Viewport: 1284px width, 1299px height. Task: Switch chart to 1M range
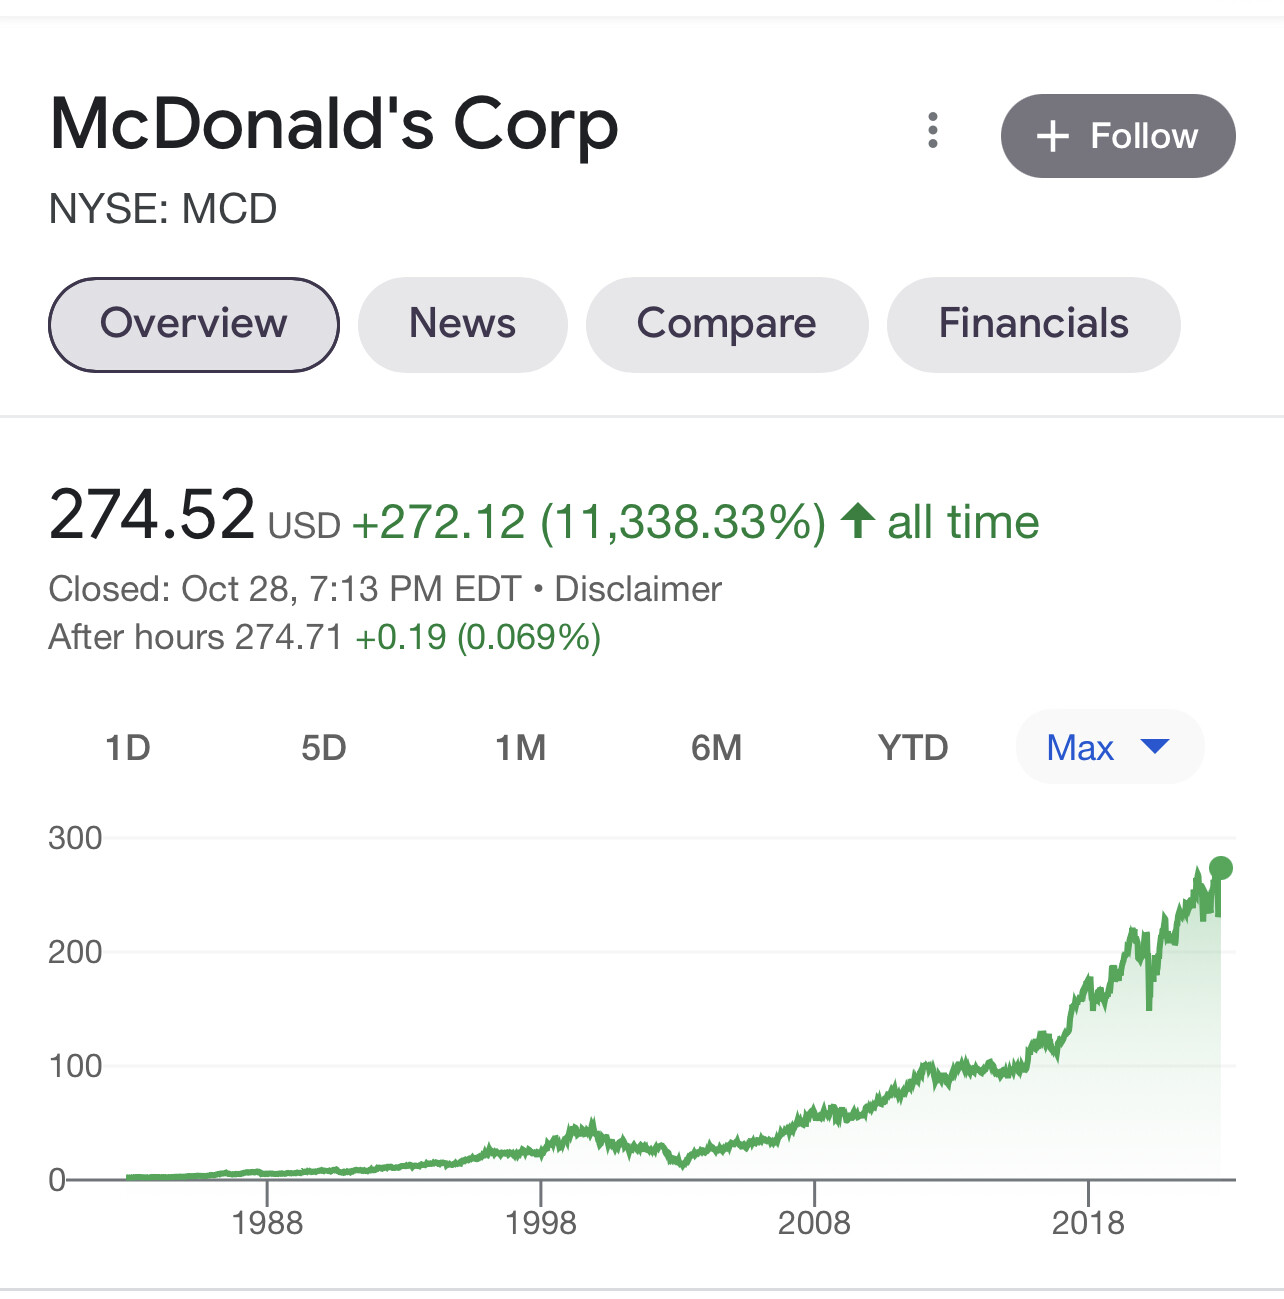[x=521, y=747]
